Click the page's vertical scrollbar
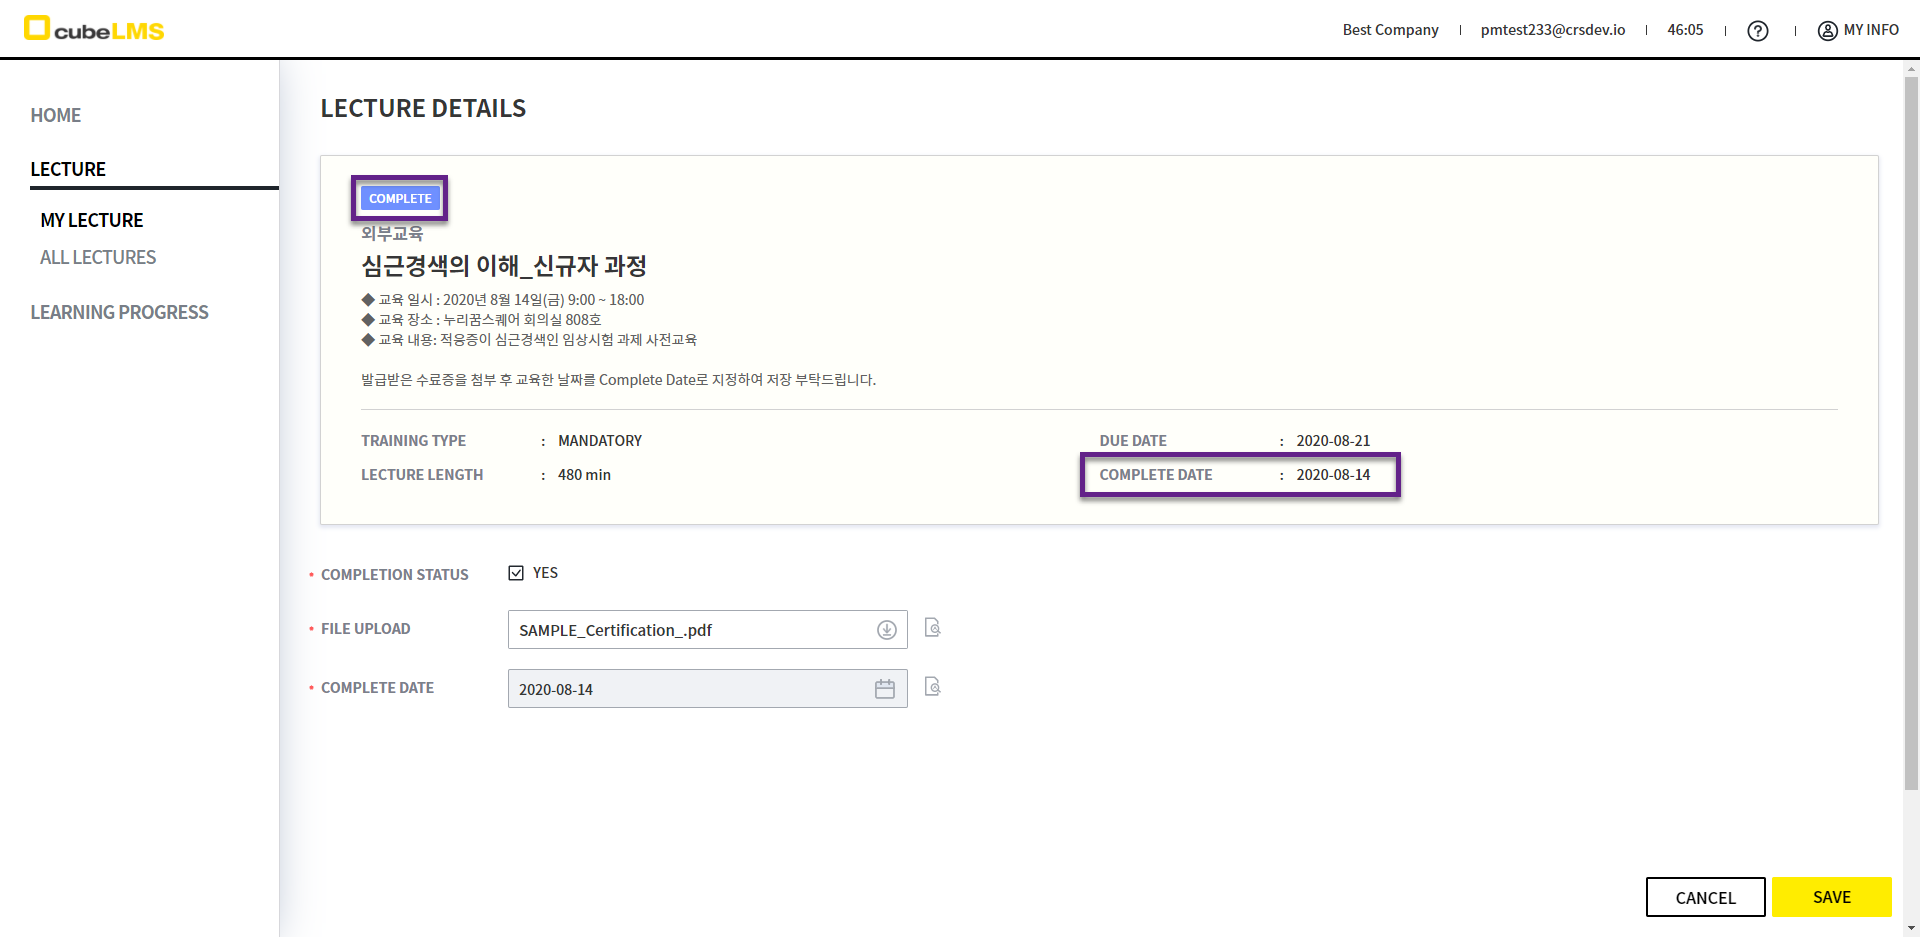Screen dimensions: 1920x937 tap(1911, 430)
